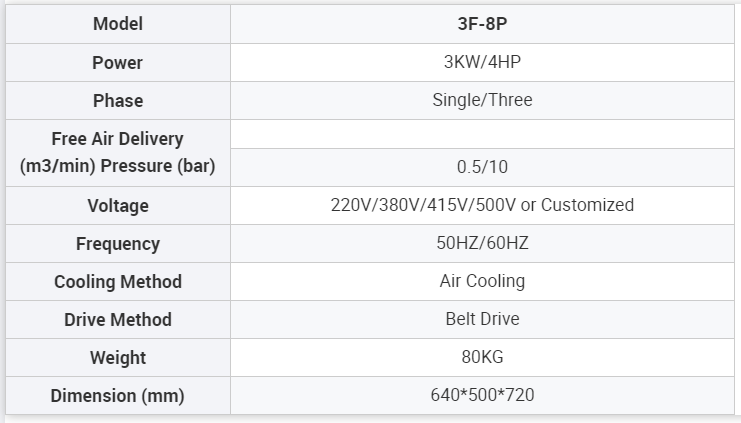Click the Voltage row label
Viewport: 741px width, 423px height.
[118, 206]
